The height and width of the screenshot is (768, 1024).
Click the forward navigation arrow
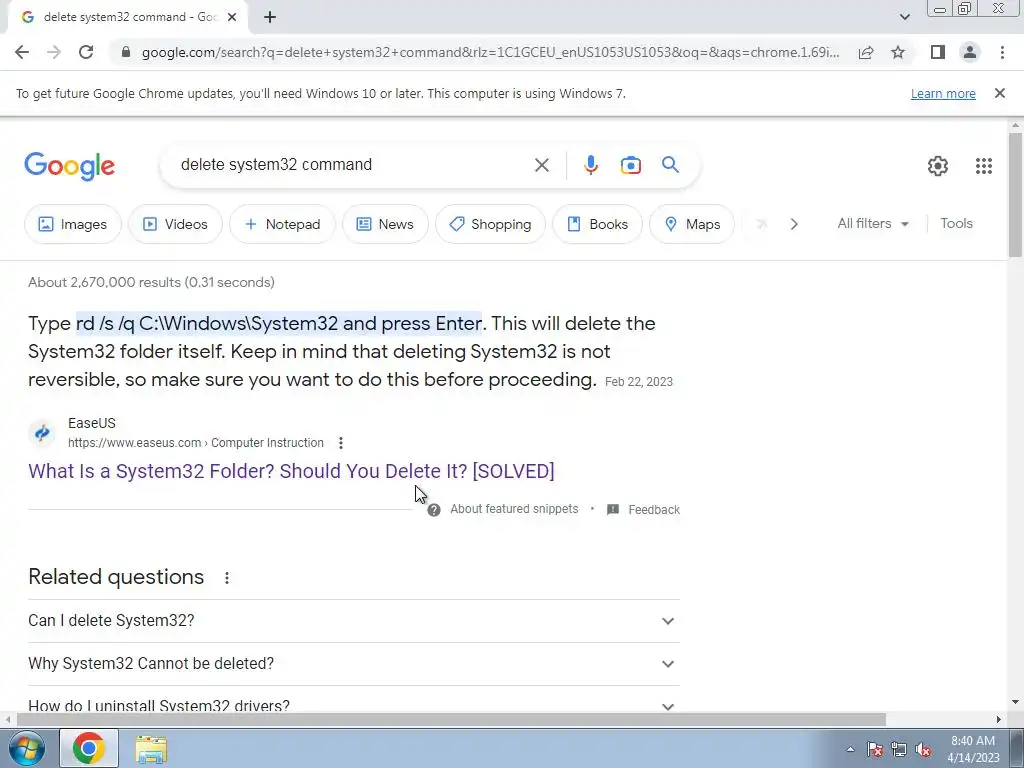(x=54, y=52)
